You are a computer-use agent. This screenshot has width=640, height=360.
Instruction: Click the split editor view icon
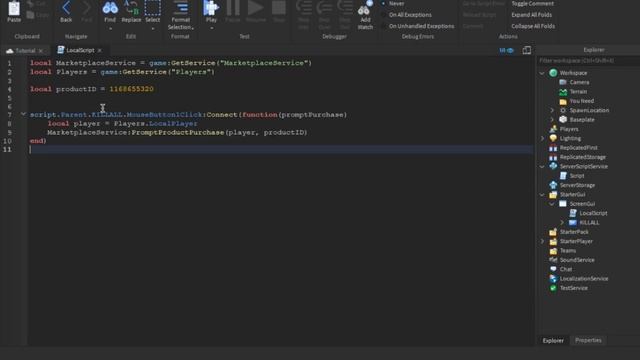click(527, 50)
